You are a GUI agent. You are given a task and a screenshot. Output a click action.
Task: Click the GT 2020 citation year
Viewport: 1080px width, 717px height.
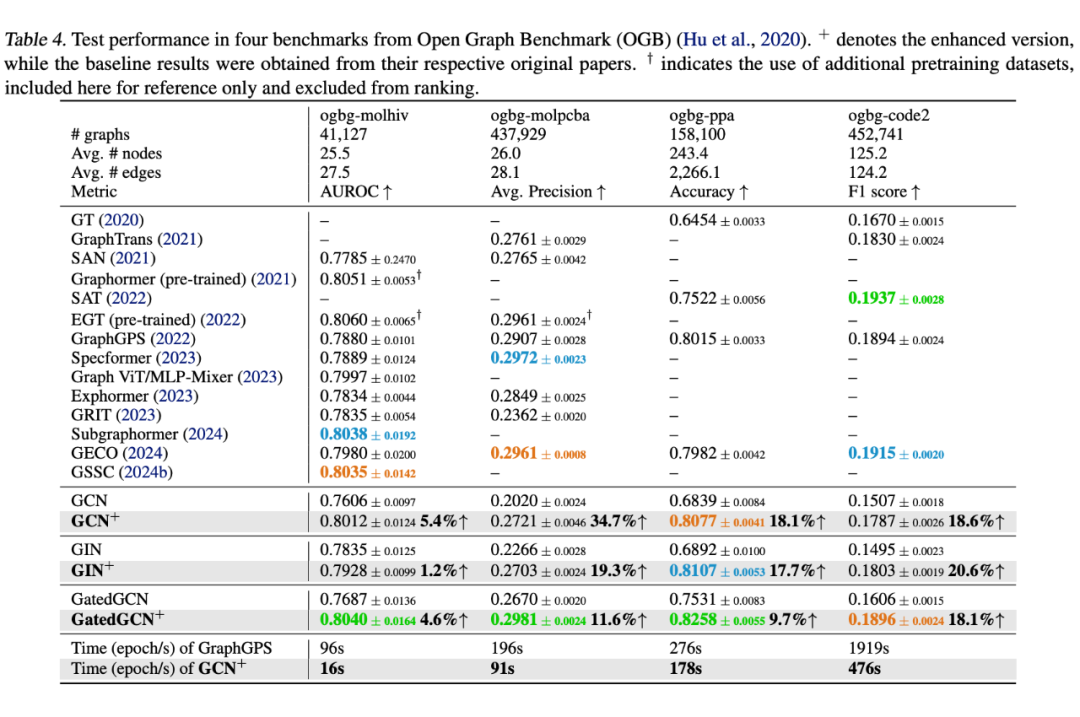[121, 220]
